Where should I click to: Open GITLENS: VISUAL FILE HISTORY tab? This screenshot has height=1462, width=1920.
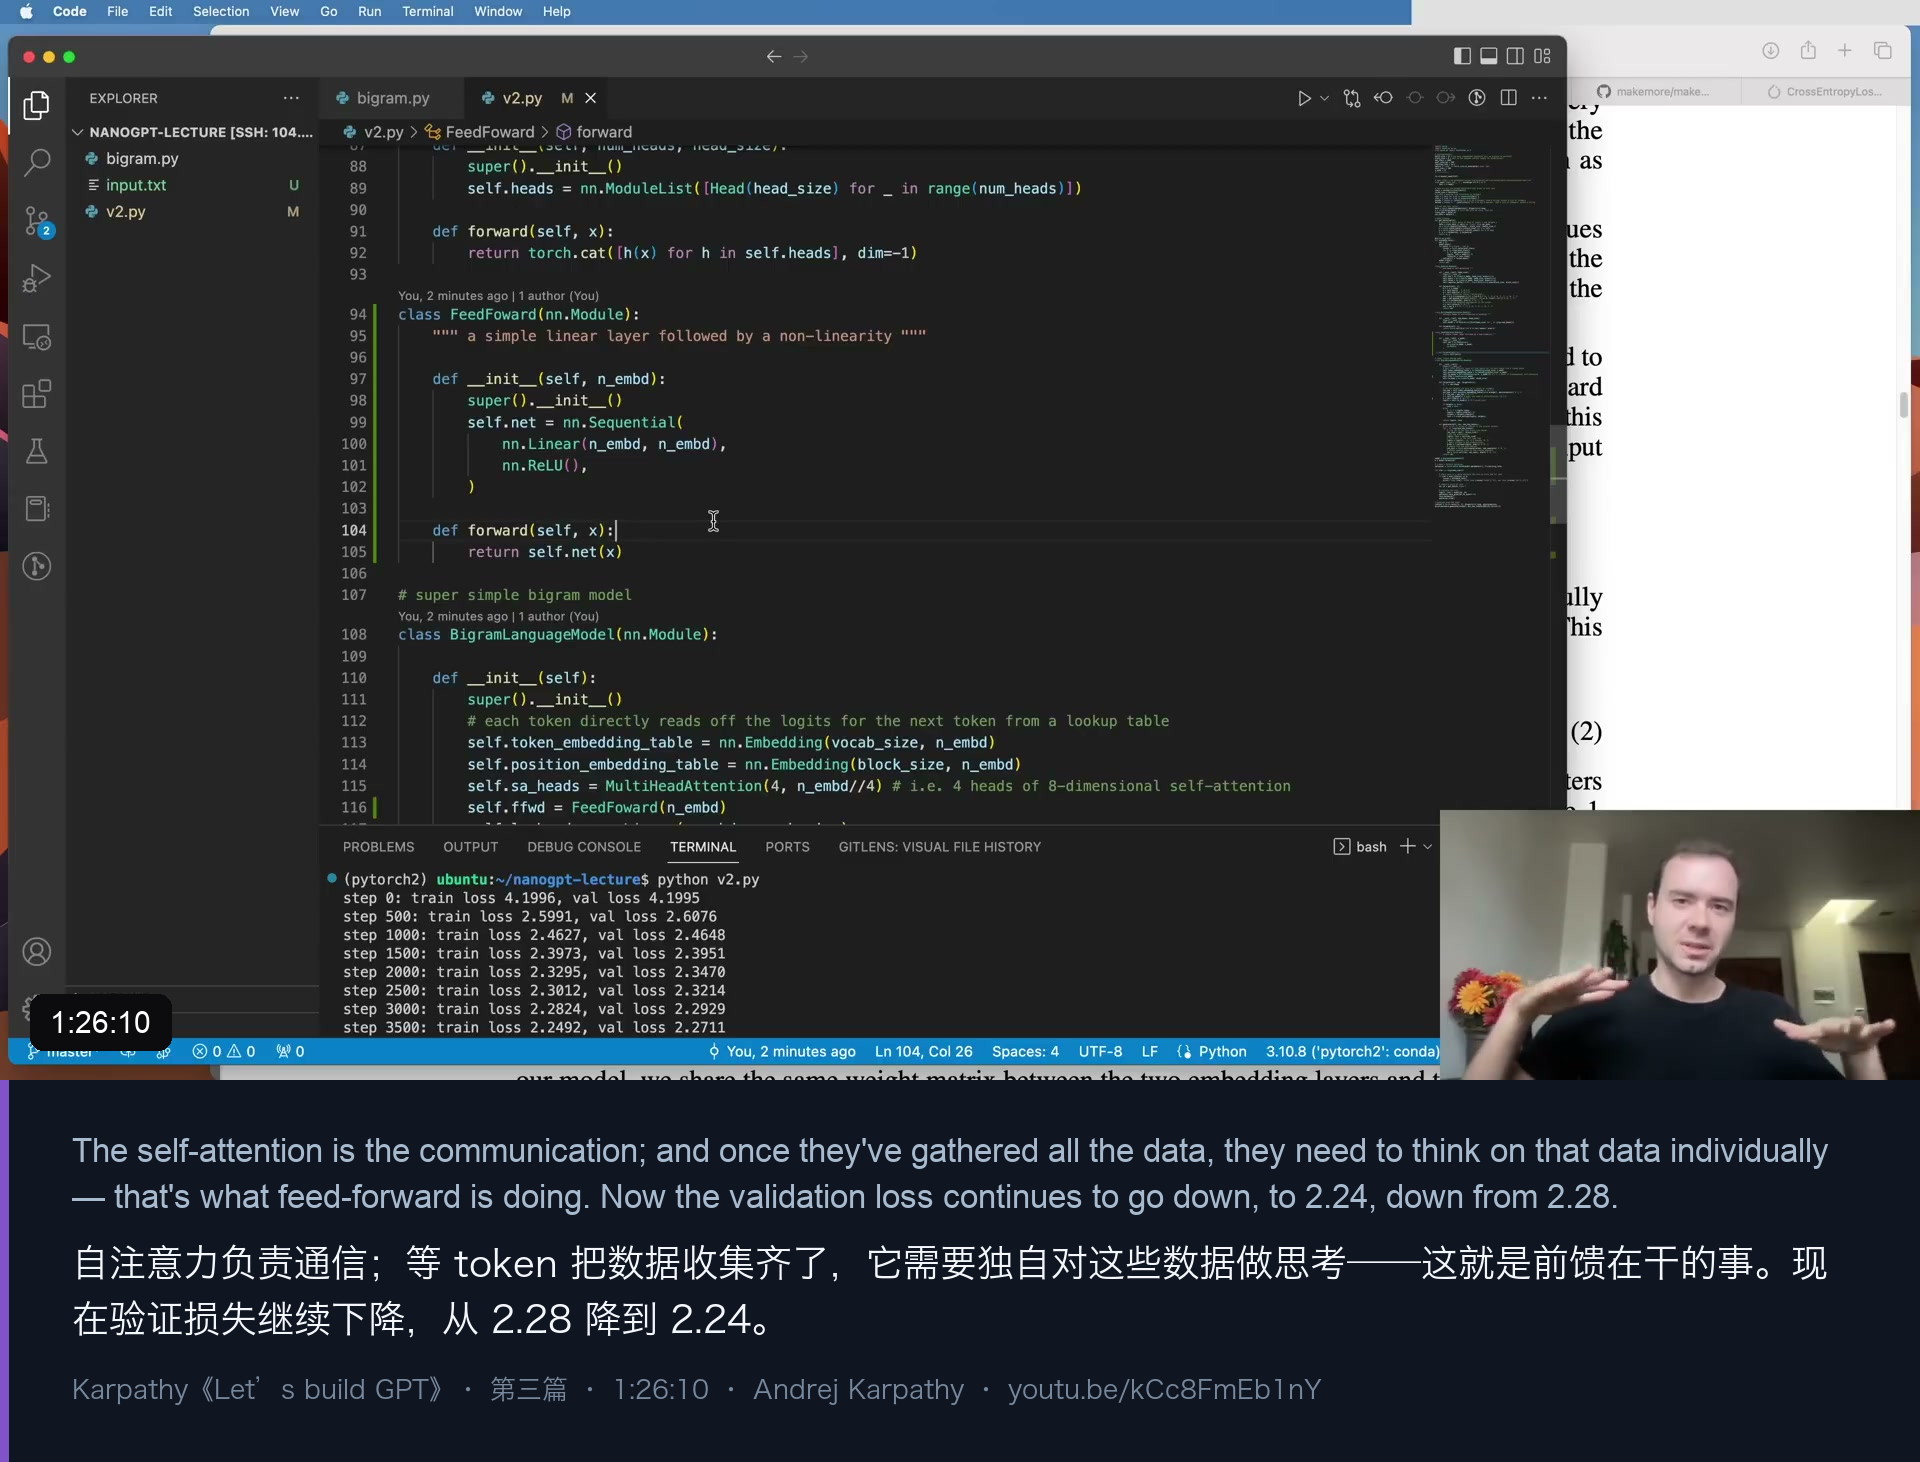pos(939,847)
